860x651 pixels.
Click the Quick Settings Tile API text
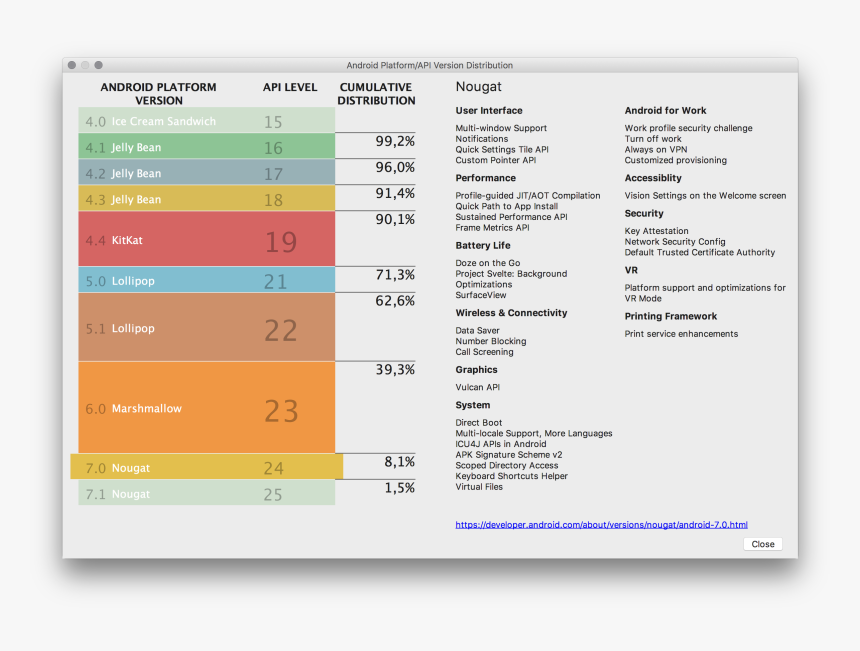502,149
